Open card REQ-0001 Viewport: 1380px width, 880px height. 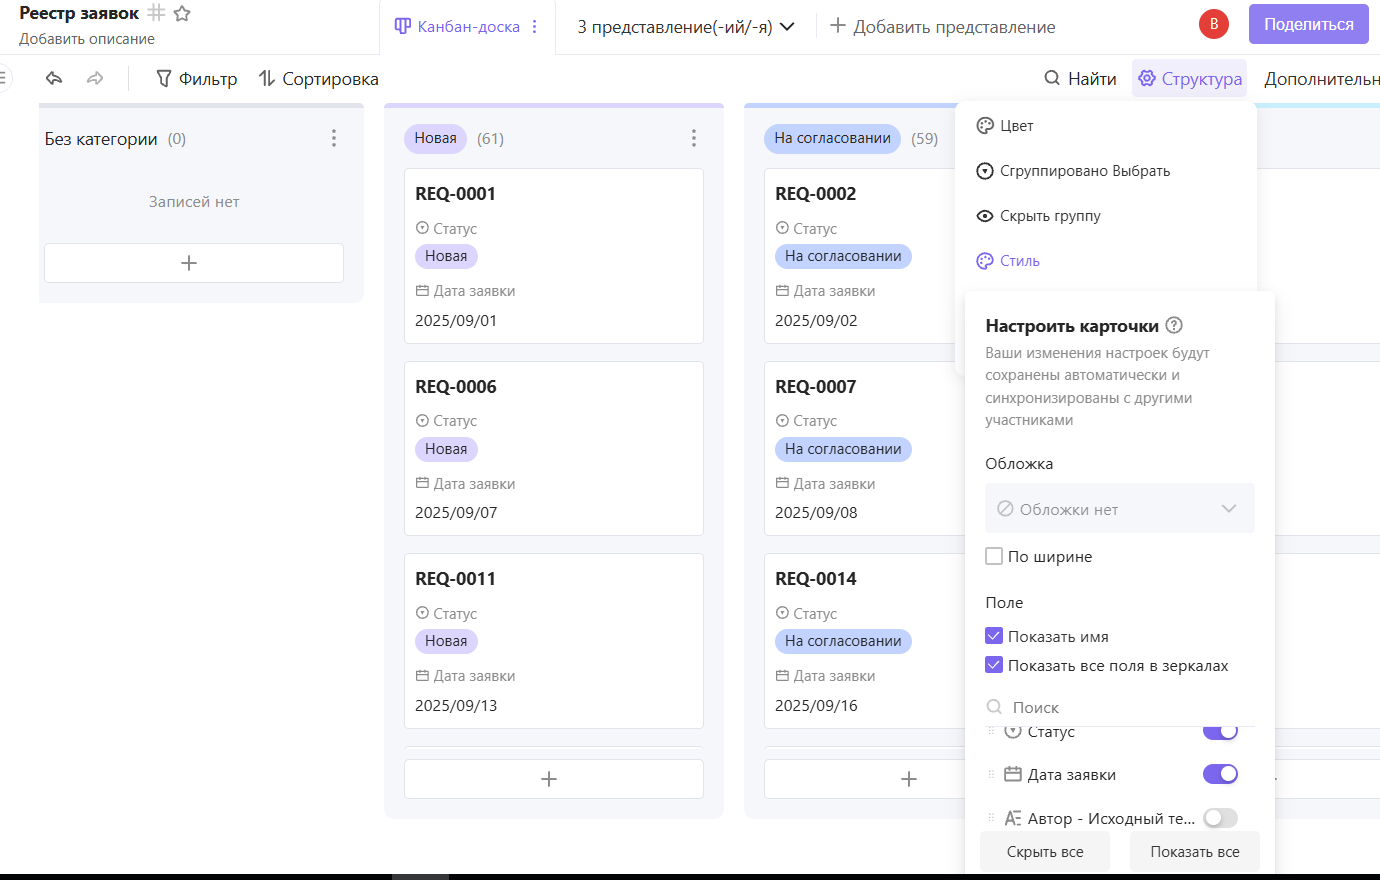tap(554, 256)
